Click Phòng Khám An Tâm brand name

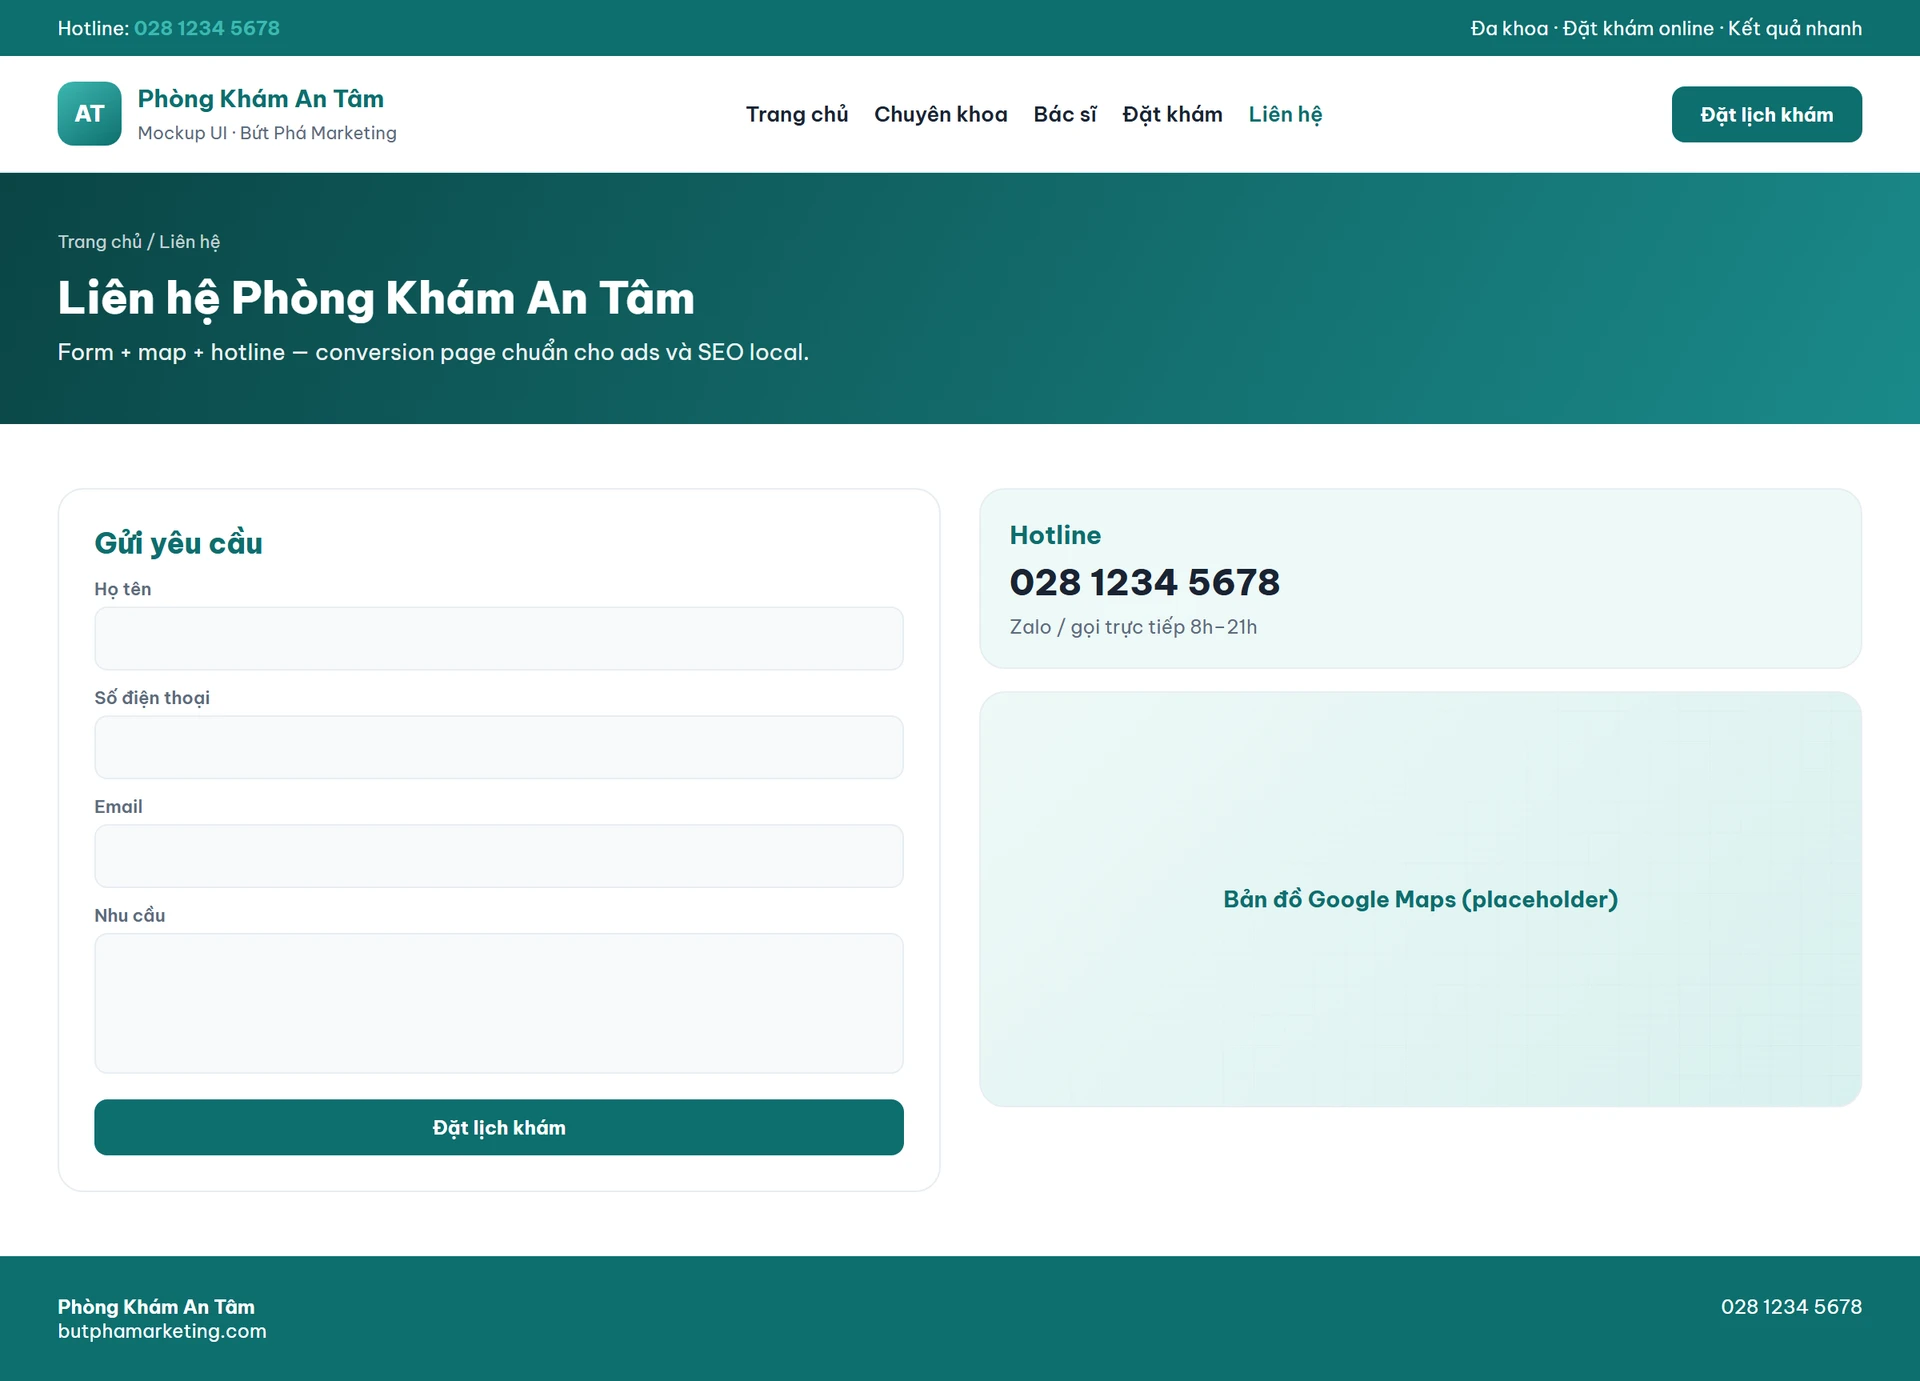[261, 98]
